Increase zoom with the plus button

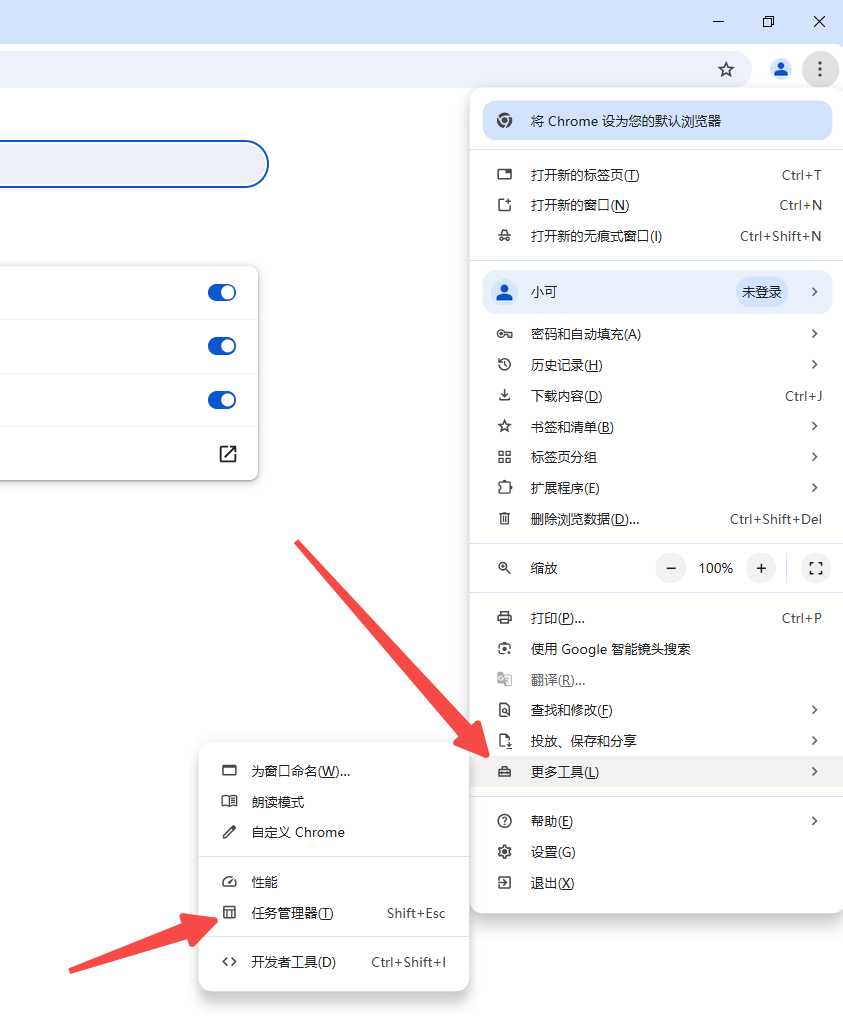761,568
